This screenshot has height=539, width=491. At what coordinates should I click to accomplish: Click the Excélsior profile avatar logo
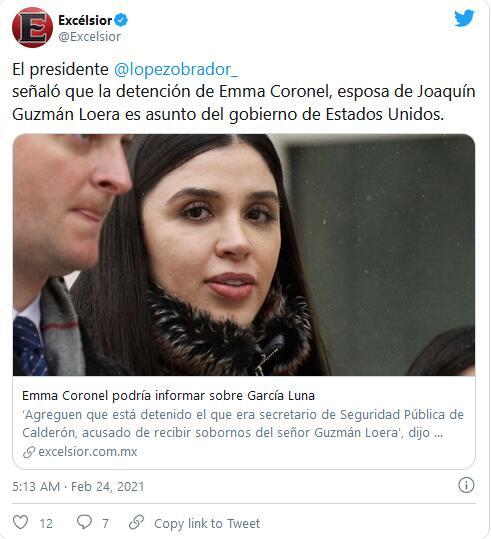32,27
